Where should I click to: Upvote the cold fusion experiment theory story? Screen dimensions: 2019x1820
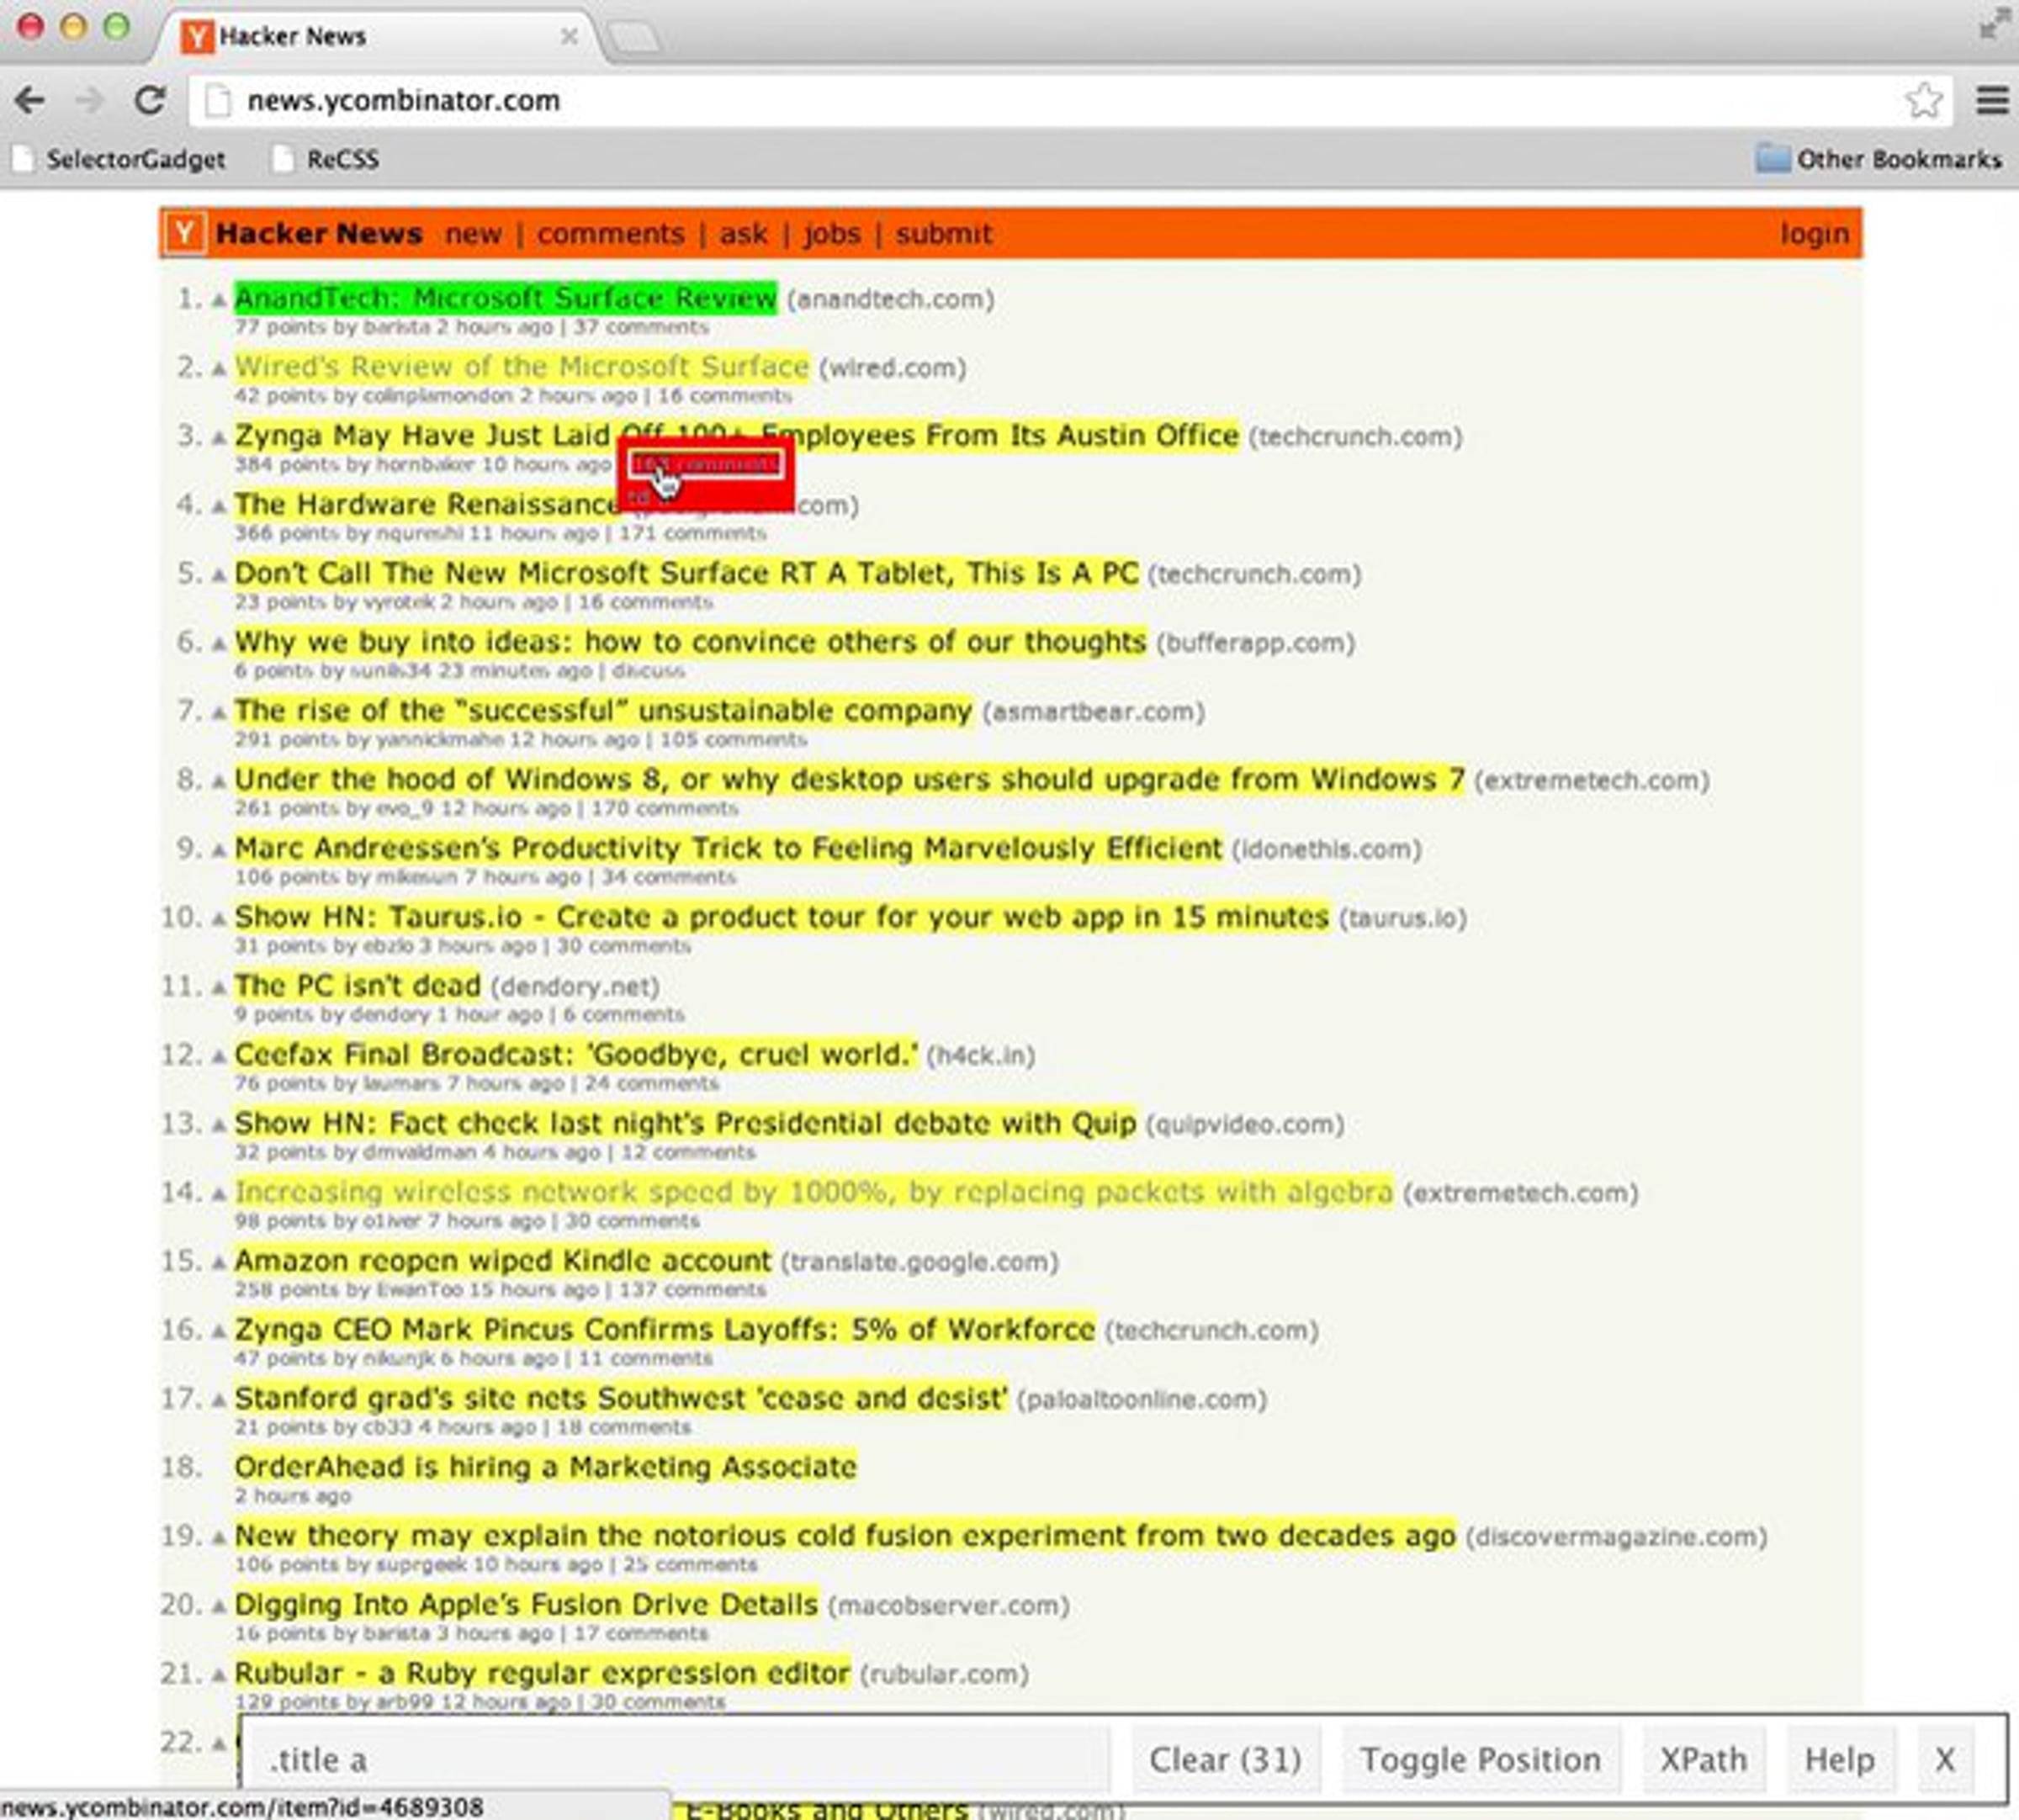pos(219,1537)
